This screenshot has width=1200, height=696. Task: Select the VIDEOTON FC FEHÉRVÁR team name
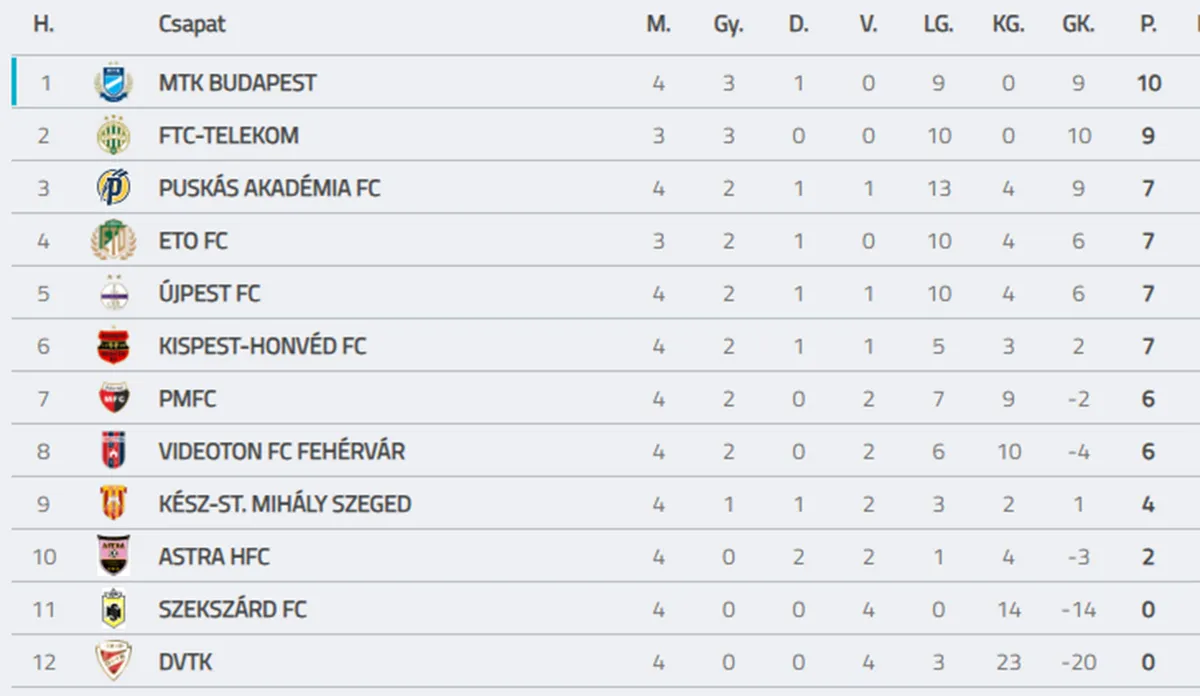pyautogui.click(x=282, y=451)
